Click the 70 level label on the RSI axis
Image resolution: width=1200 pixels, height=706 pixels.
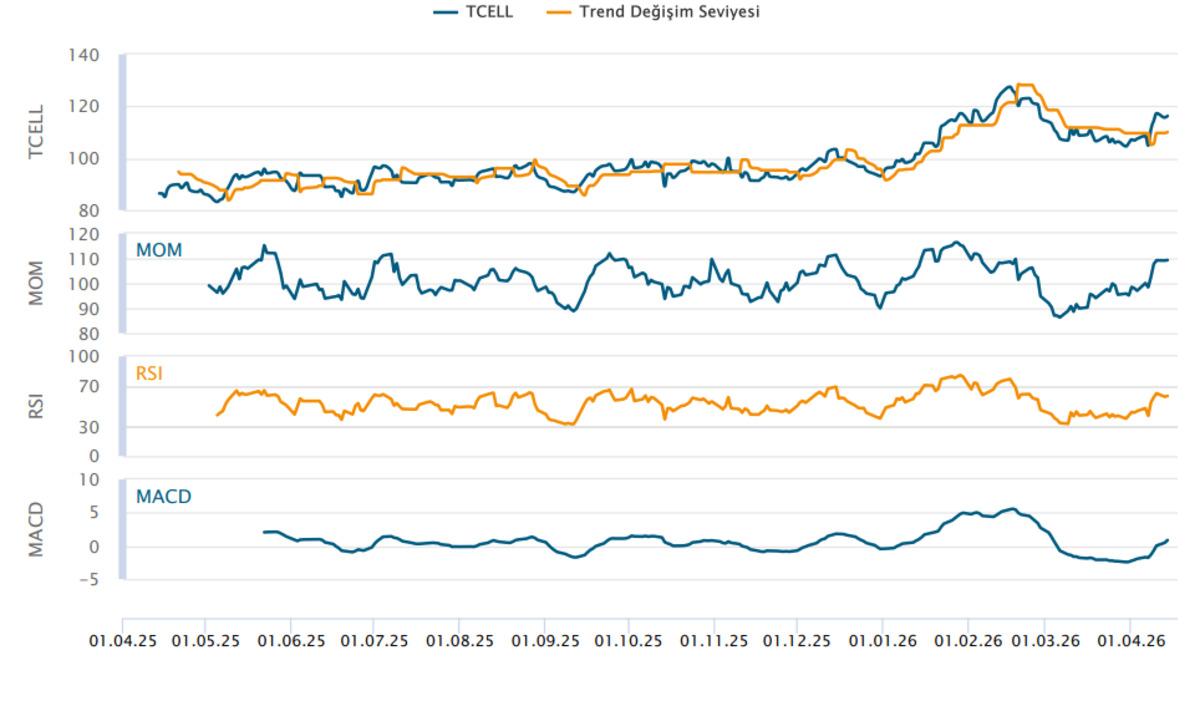91,387
